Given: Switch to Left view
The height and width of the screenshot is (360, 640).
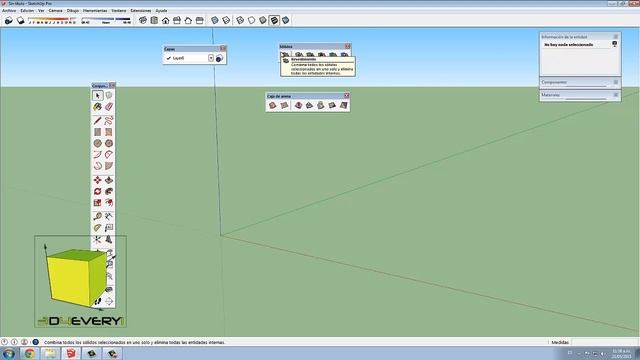Looking at the screenshot, I should tap(200, 20).
